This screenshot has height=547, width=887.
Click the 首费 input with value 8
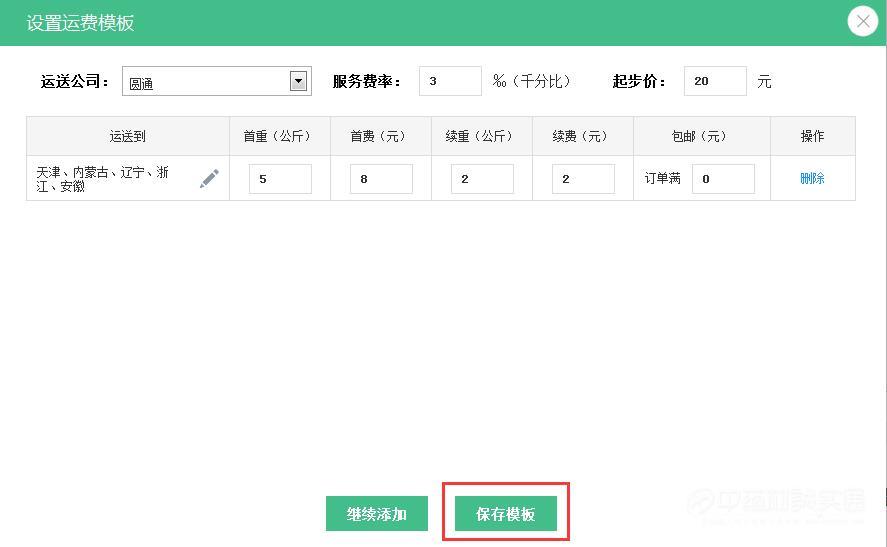(381, 179)
